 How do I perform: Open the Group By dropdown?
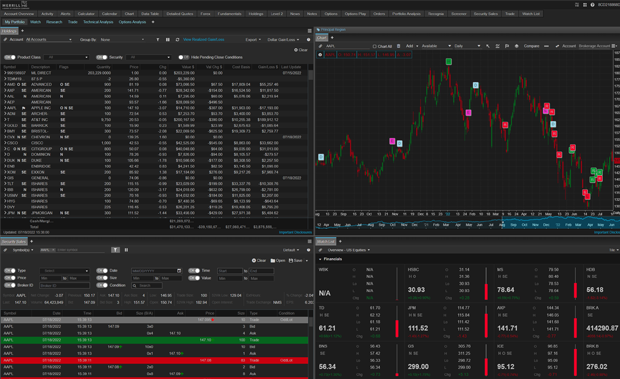[x=122, y=40]
